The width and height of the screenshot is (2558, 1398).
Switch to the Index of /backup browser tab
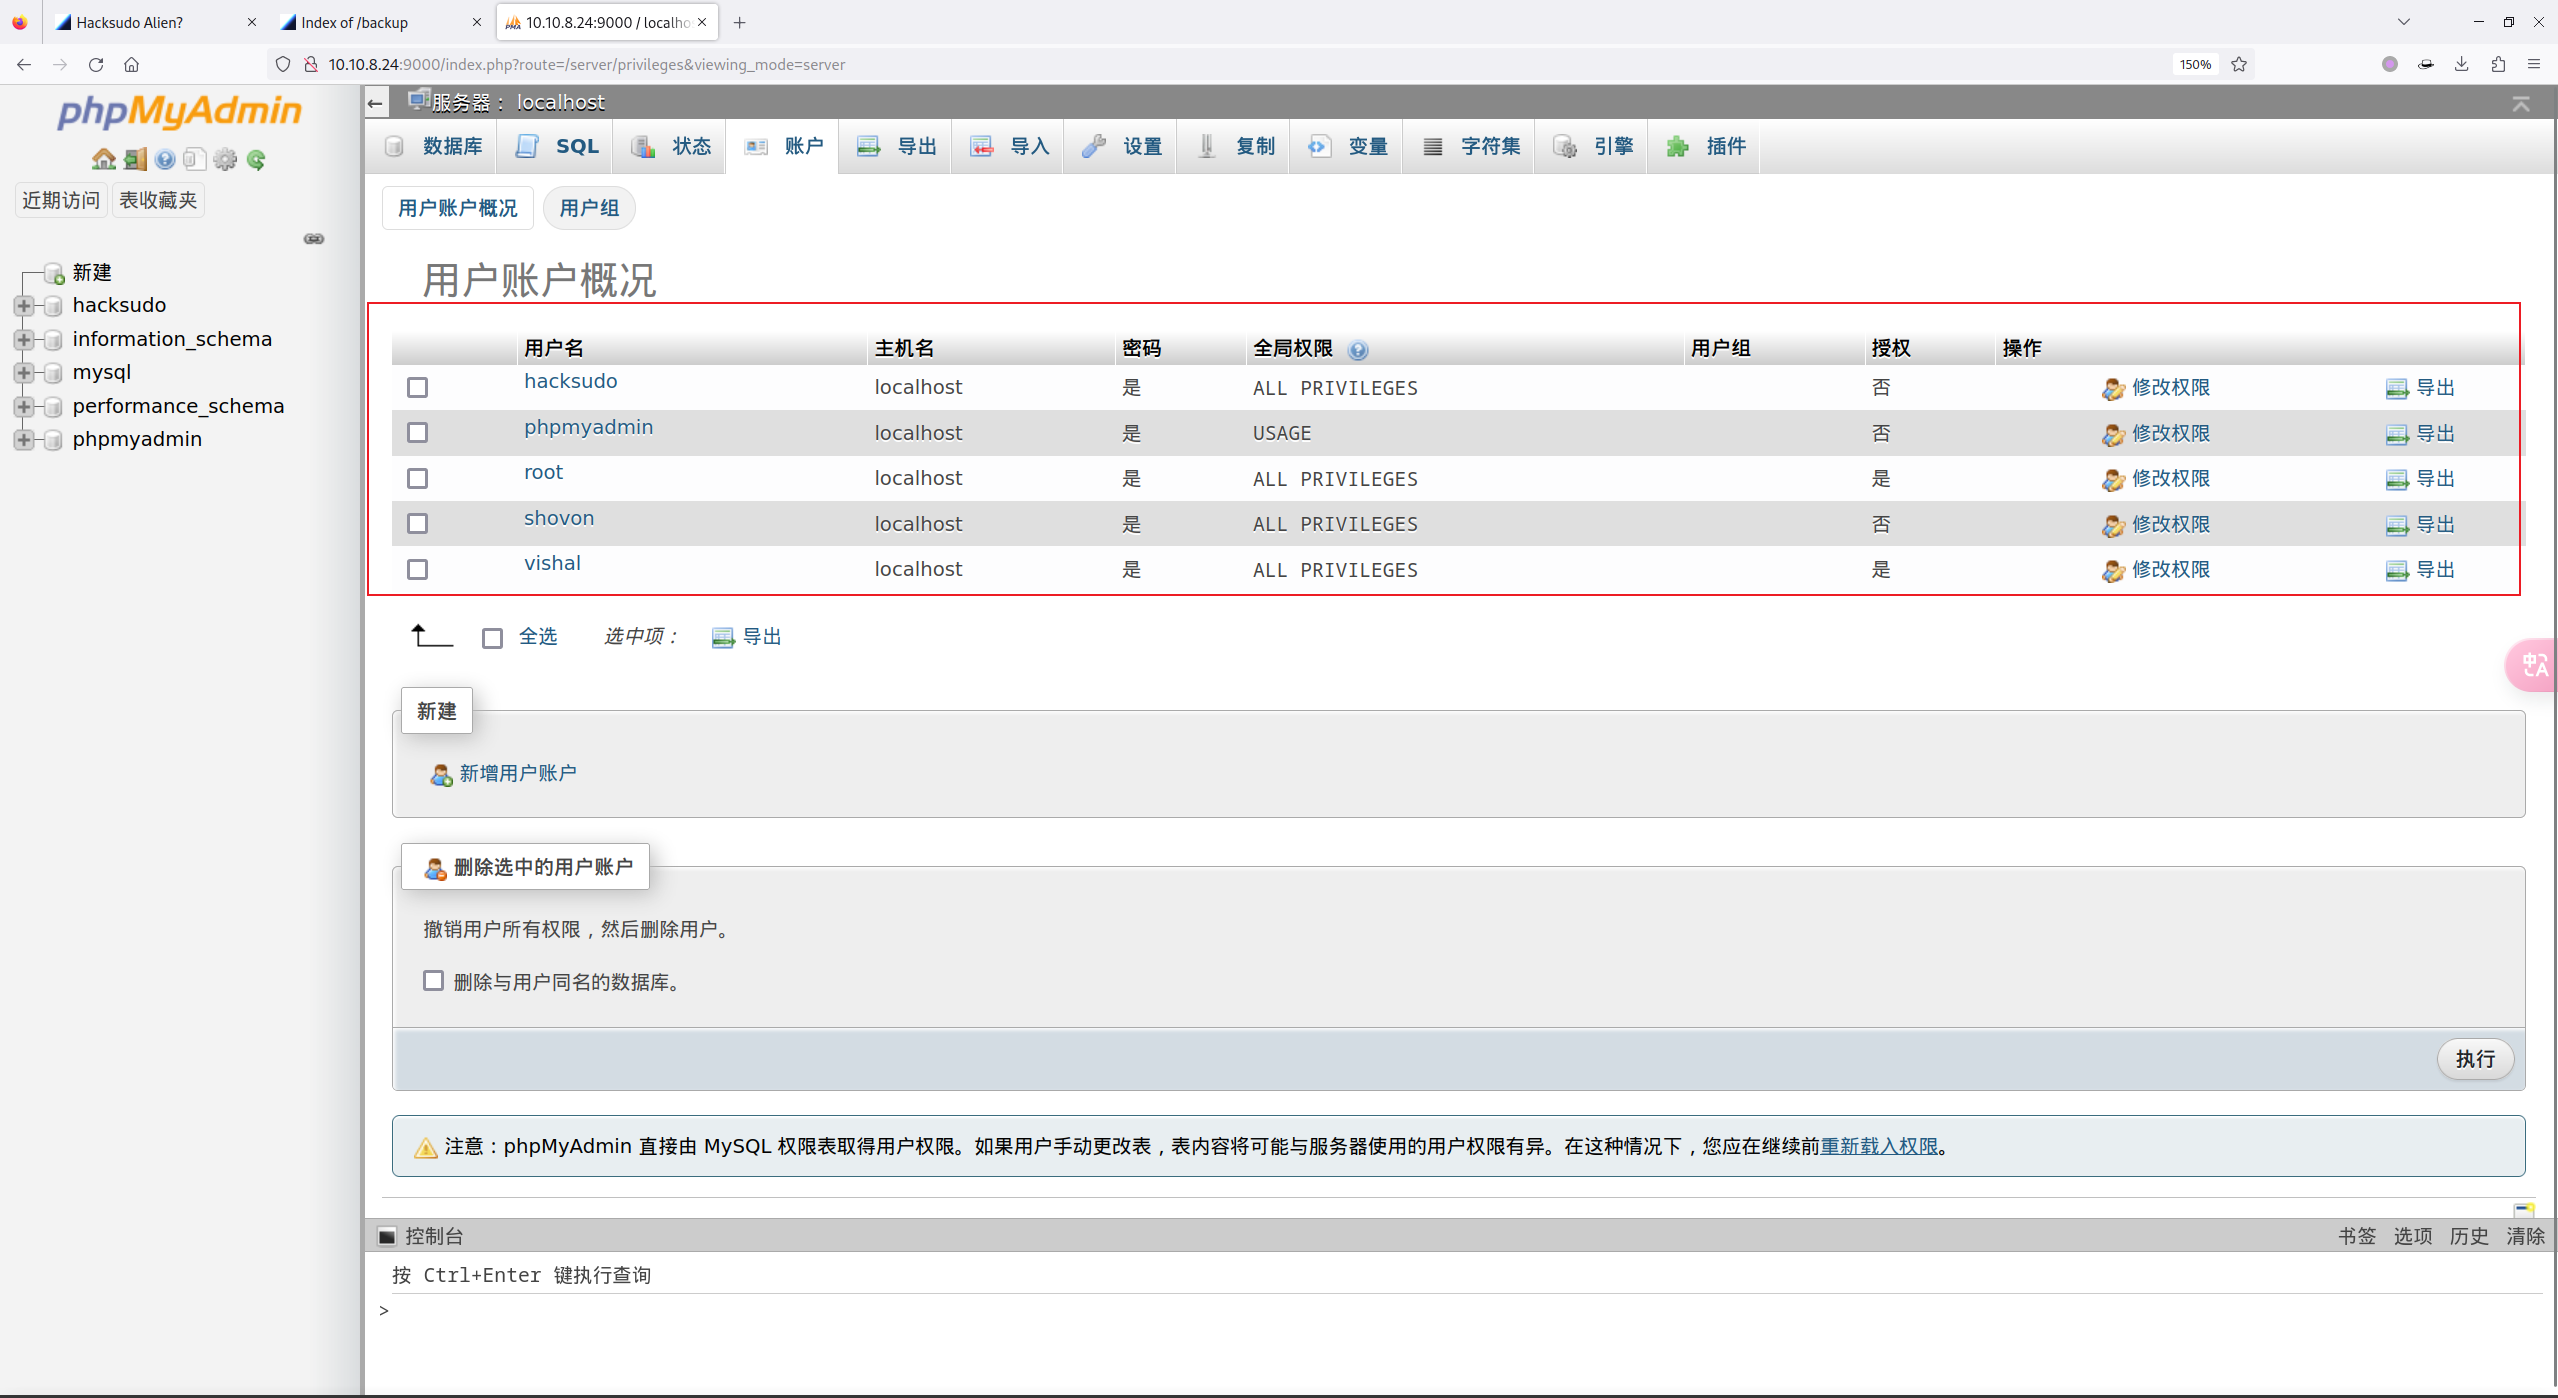point(379,22)
